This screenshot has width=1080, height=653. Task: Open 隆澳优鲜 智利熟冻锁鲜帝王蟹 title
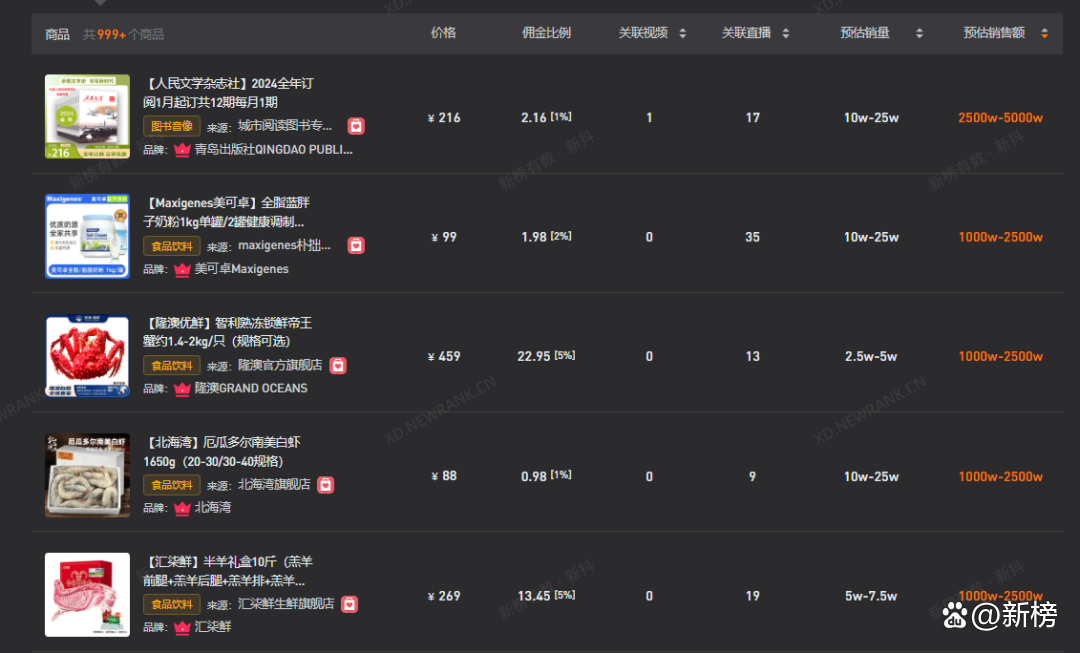coord(228,332)
